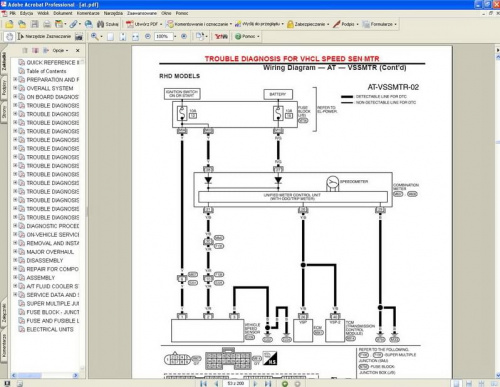Close the bookmarks navigation pane

tap(78, 50)
